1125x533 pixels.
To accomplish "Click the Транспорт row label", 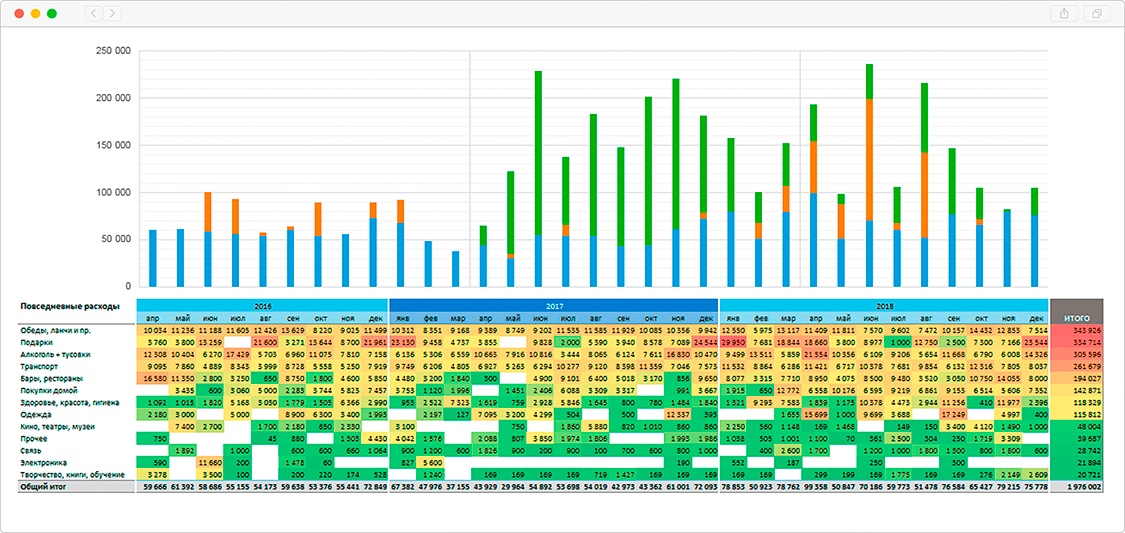I will tap(41, 366).
